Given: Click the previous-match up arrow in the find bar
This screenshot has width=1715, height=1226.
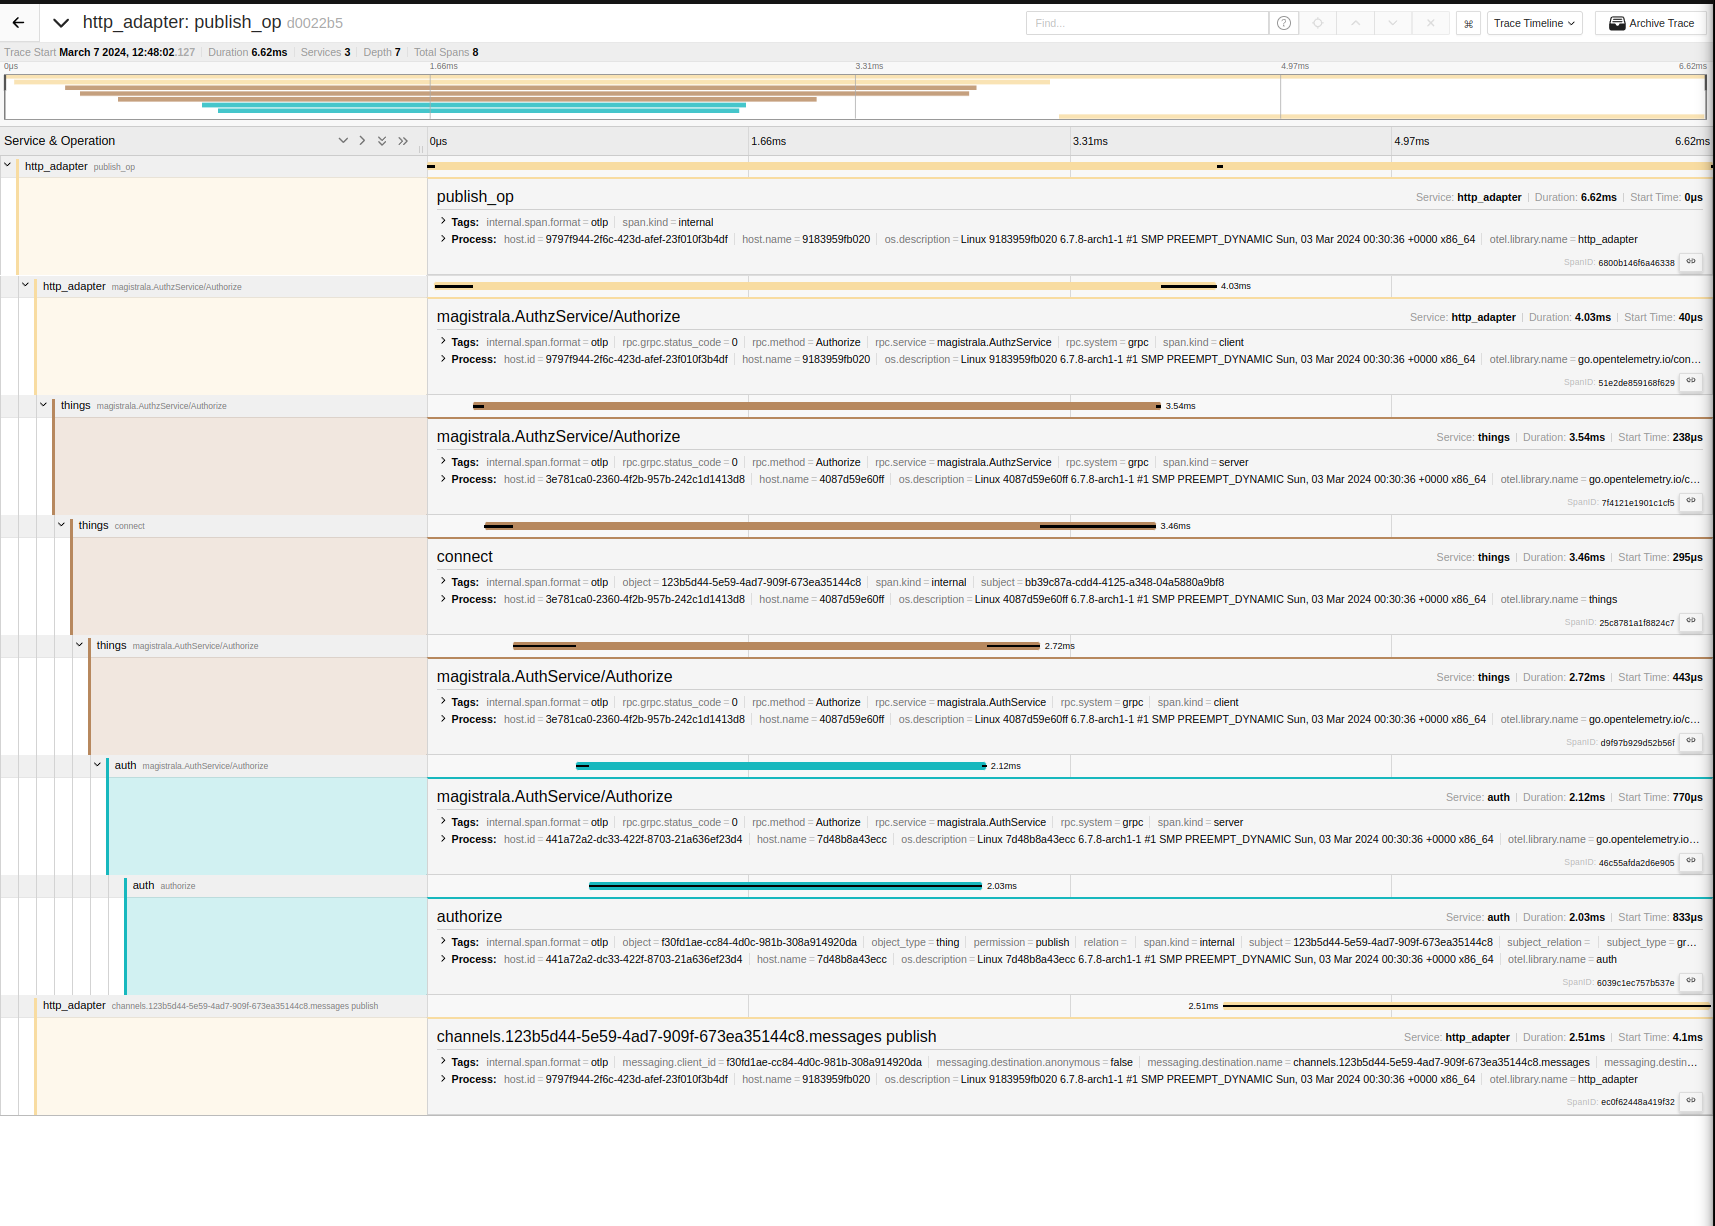Looking at the screenshot, I should (1355, 22).
